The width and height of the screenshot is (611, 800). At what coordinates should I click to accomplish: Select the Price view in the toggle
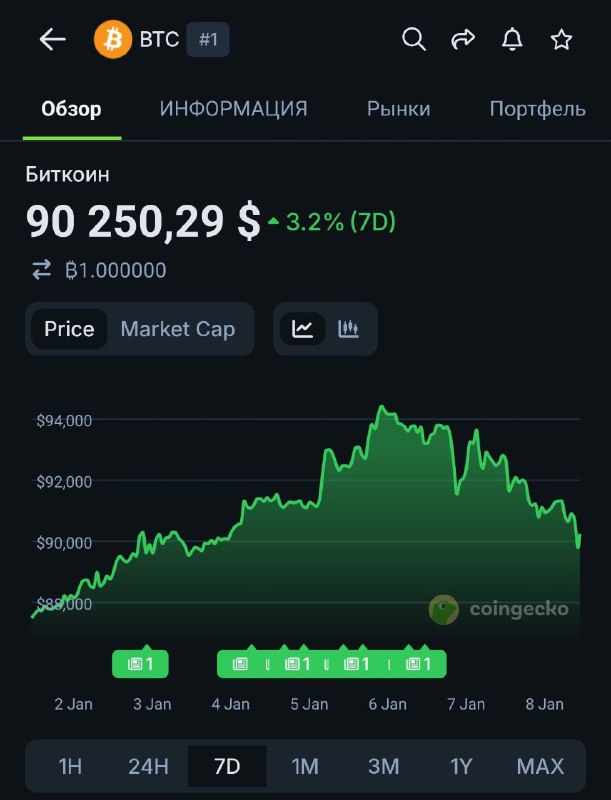[x=70, y=328]
